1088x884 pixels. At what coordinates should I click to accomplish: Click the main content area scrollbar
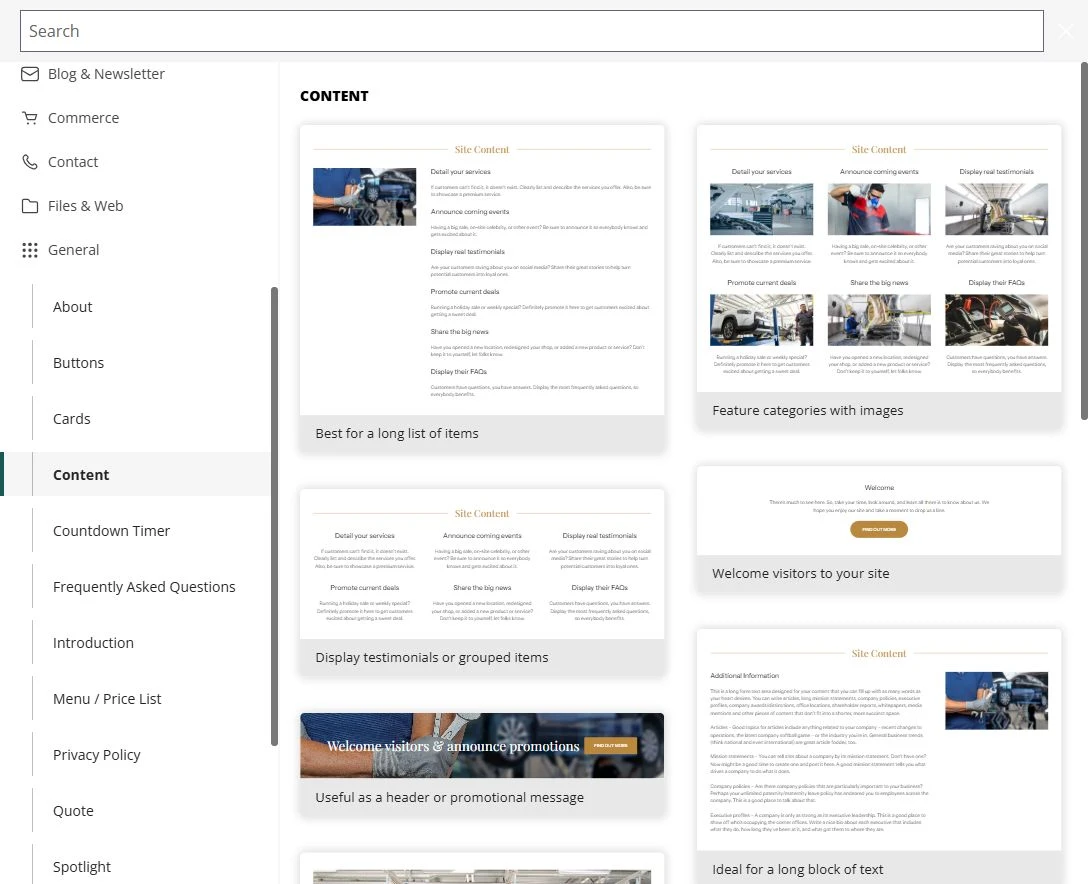click(1084, 241)
